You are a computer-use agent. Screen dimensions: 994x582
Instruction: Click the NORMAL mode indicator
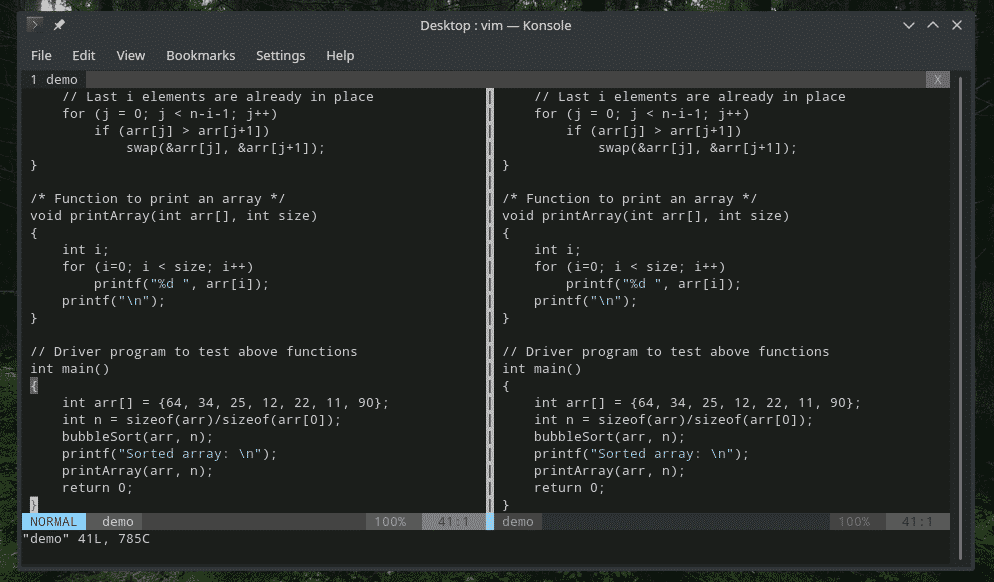54,522
